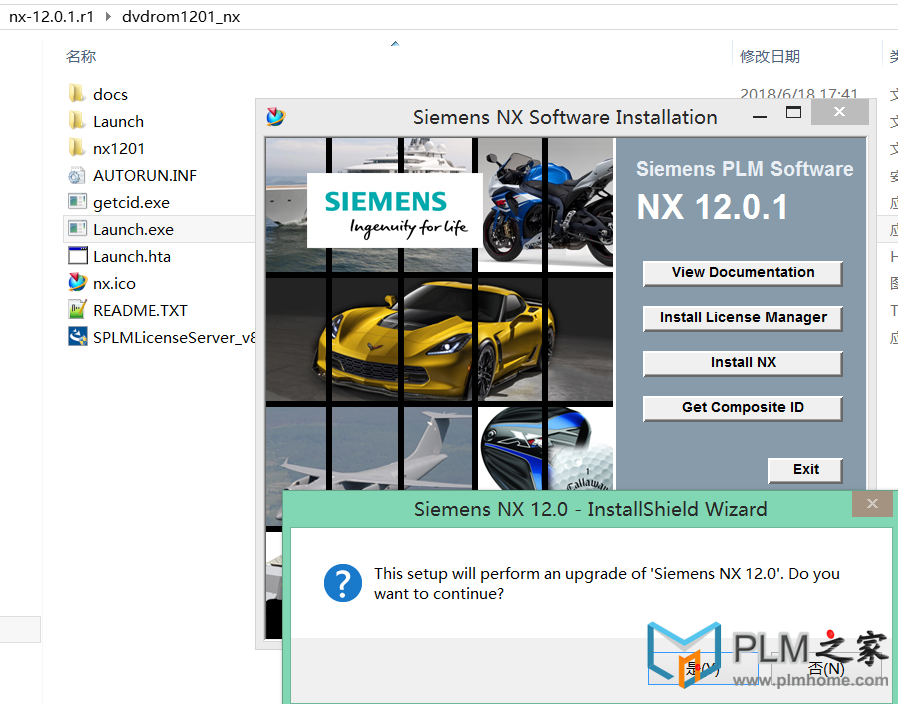Close the Siemens NX Software Installation window

click(840, 112)
